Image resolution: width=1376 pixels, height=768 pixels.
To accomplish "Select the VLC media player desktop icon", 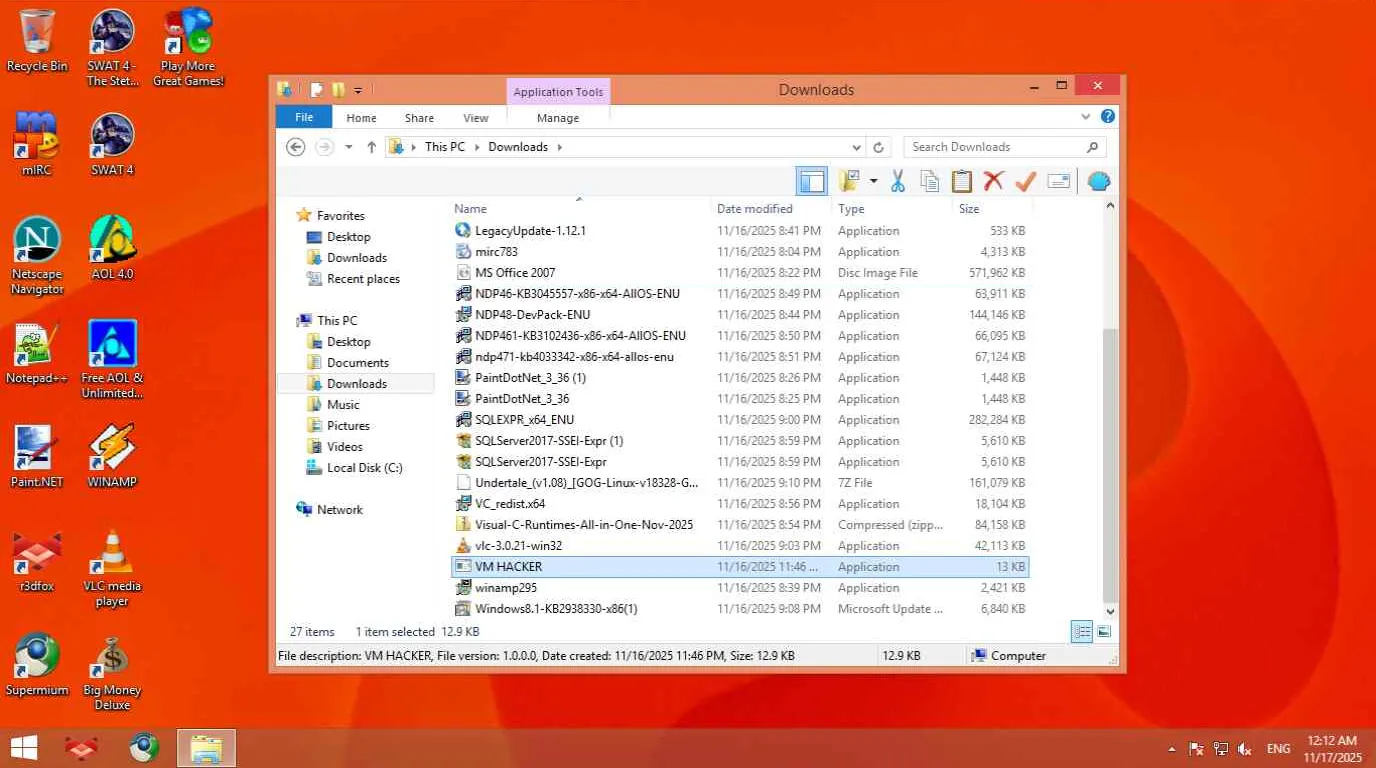I will click(112, 568).
